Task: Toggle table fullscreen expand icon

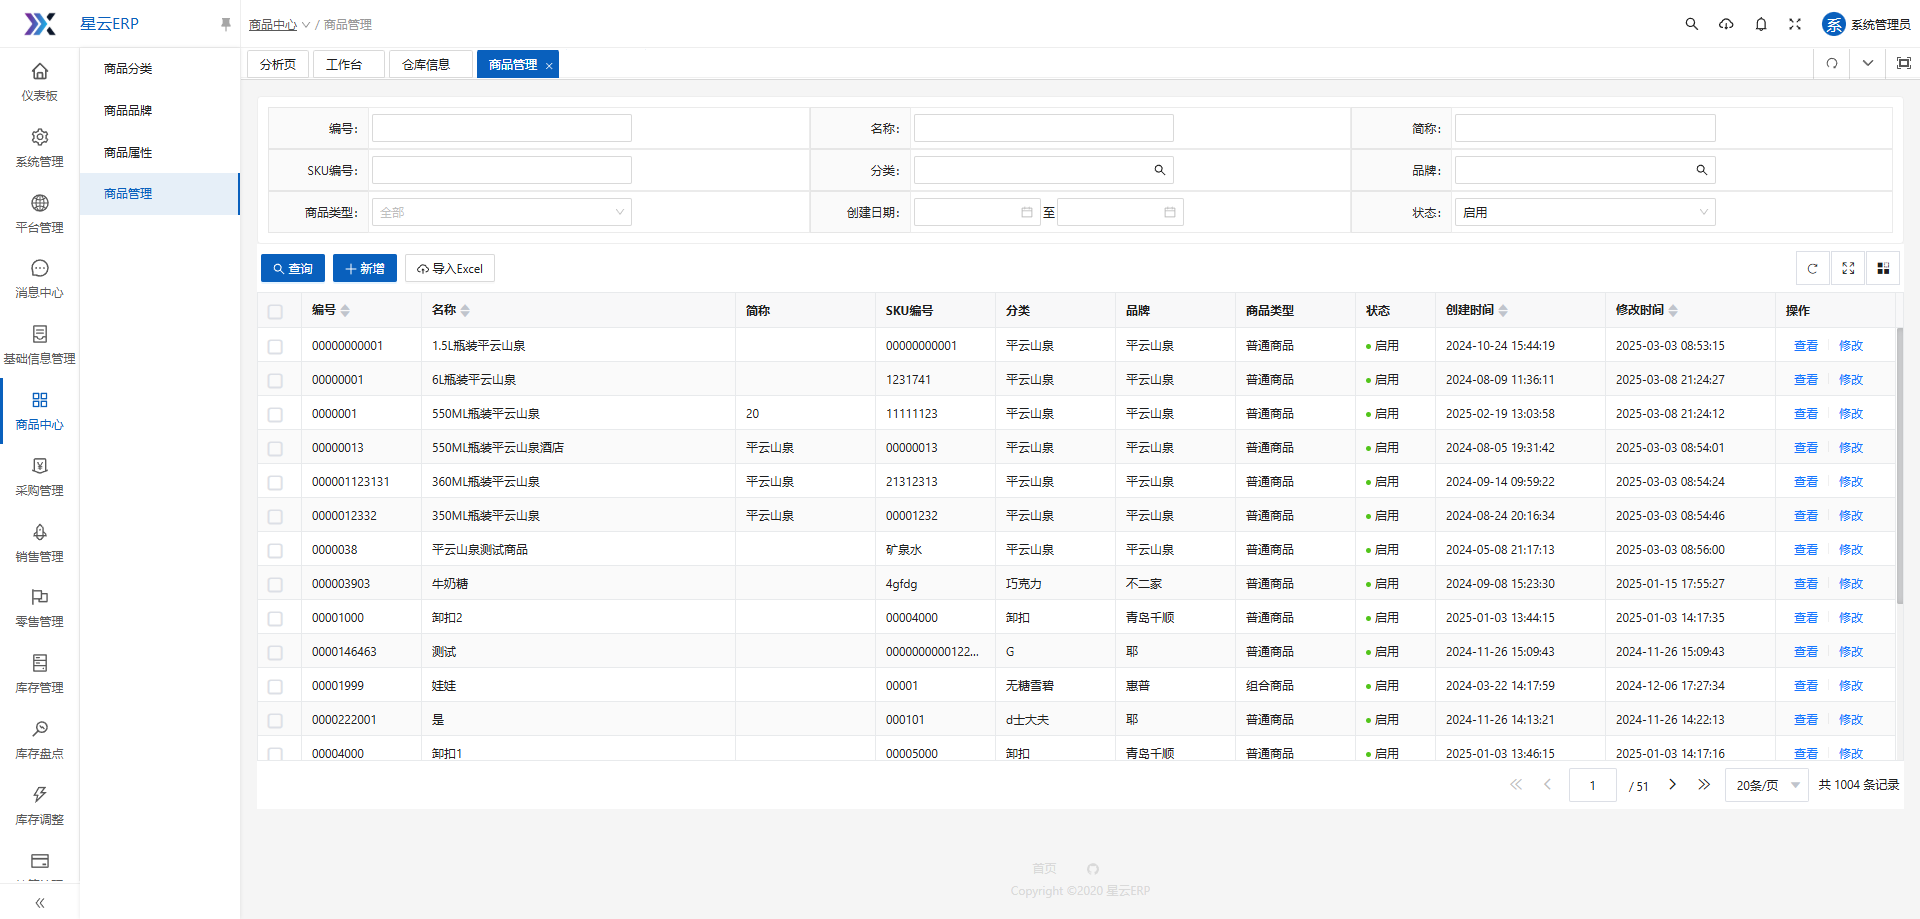Action: [x=1848, y=269]
